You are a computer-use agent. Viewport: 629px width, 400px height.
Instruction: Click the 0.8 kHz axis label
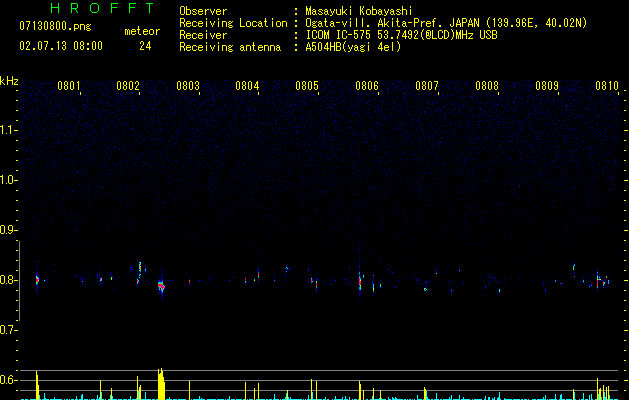(8, 280)
